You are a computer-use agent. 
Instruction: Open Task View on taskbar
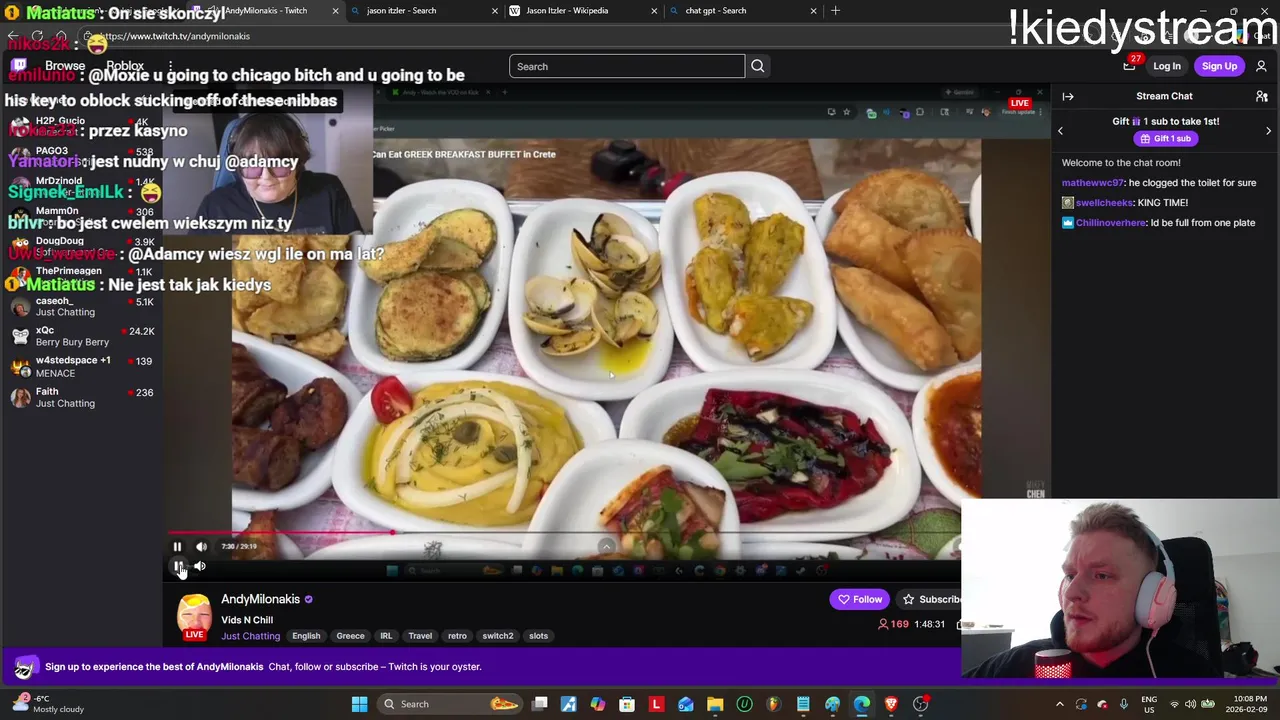pyautogui.click(x=540, y=704)
